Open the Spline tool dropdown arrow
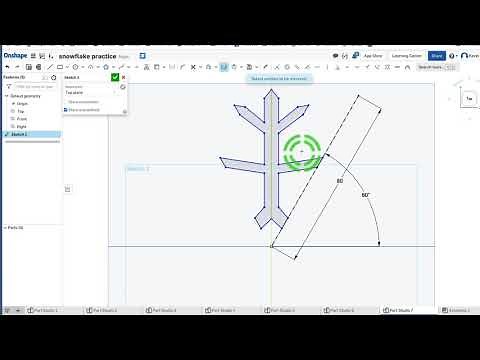Viewport: 480px width, 360px height. [129, 67]
